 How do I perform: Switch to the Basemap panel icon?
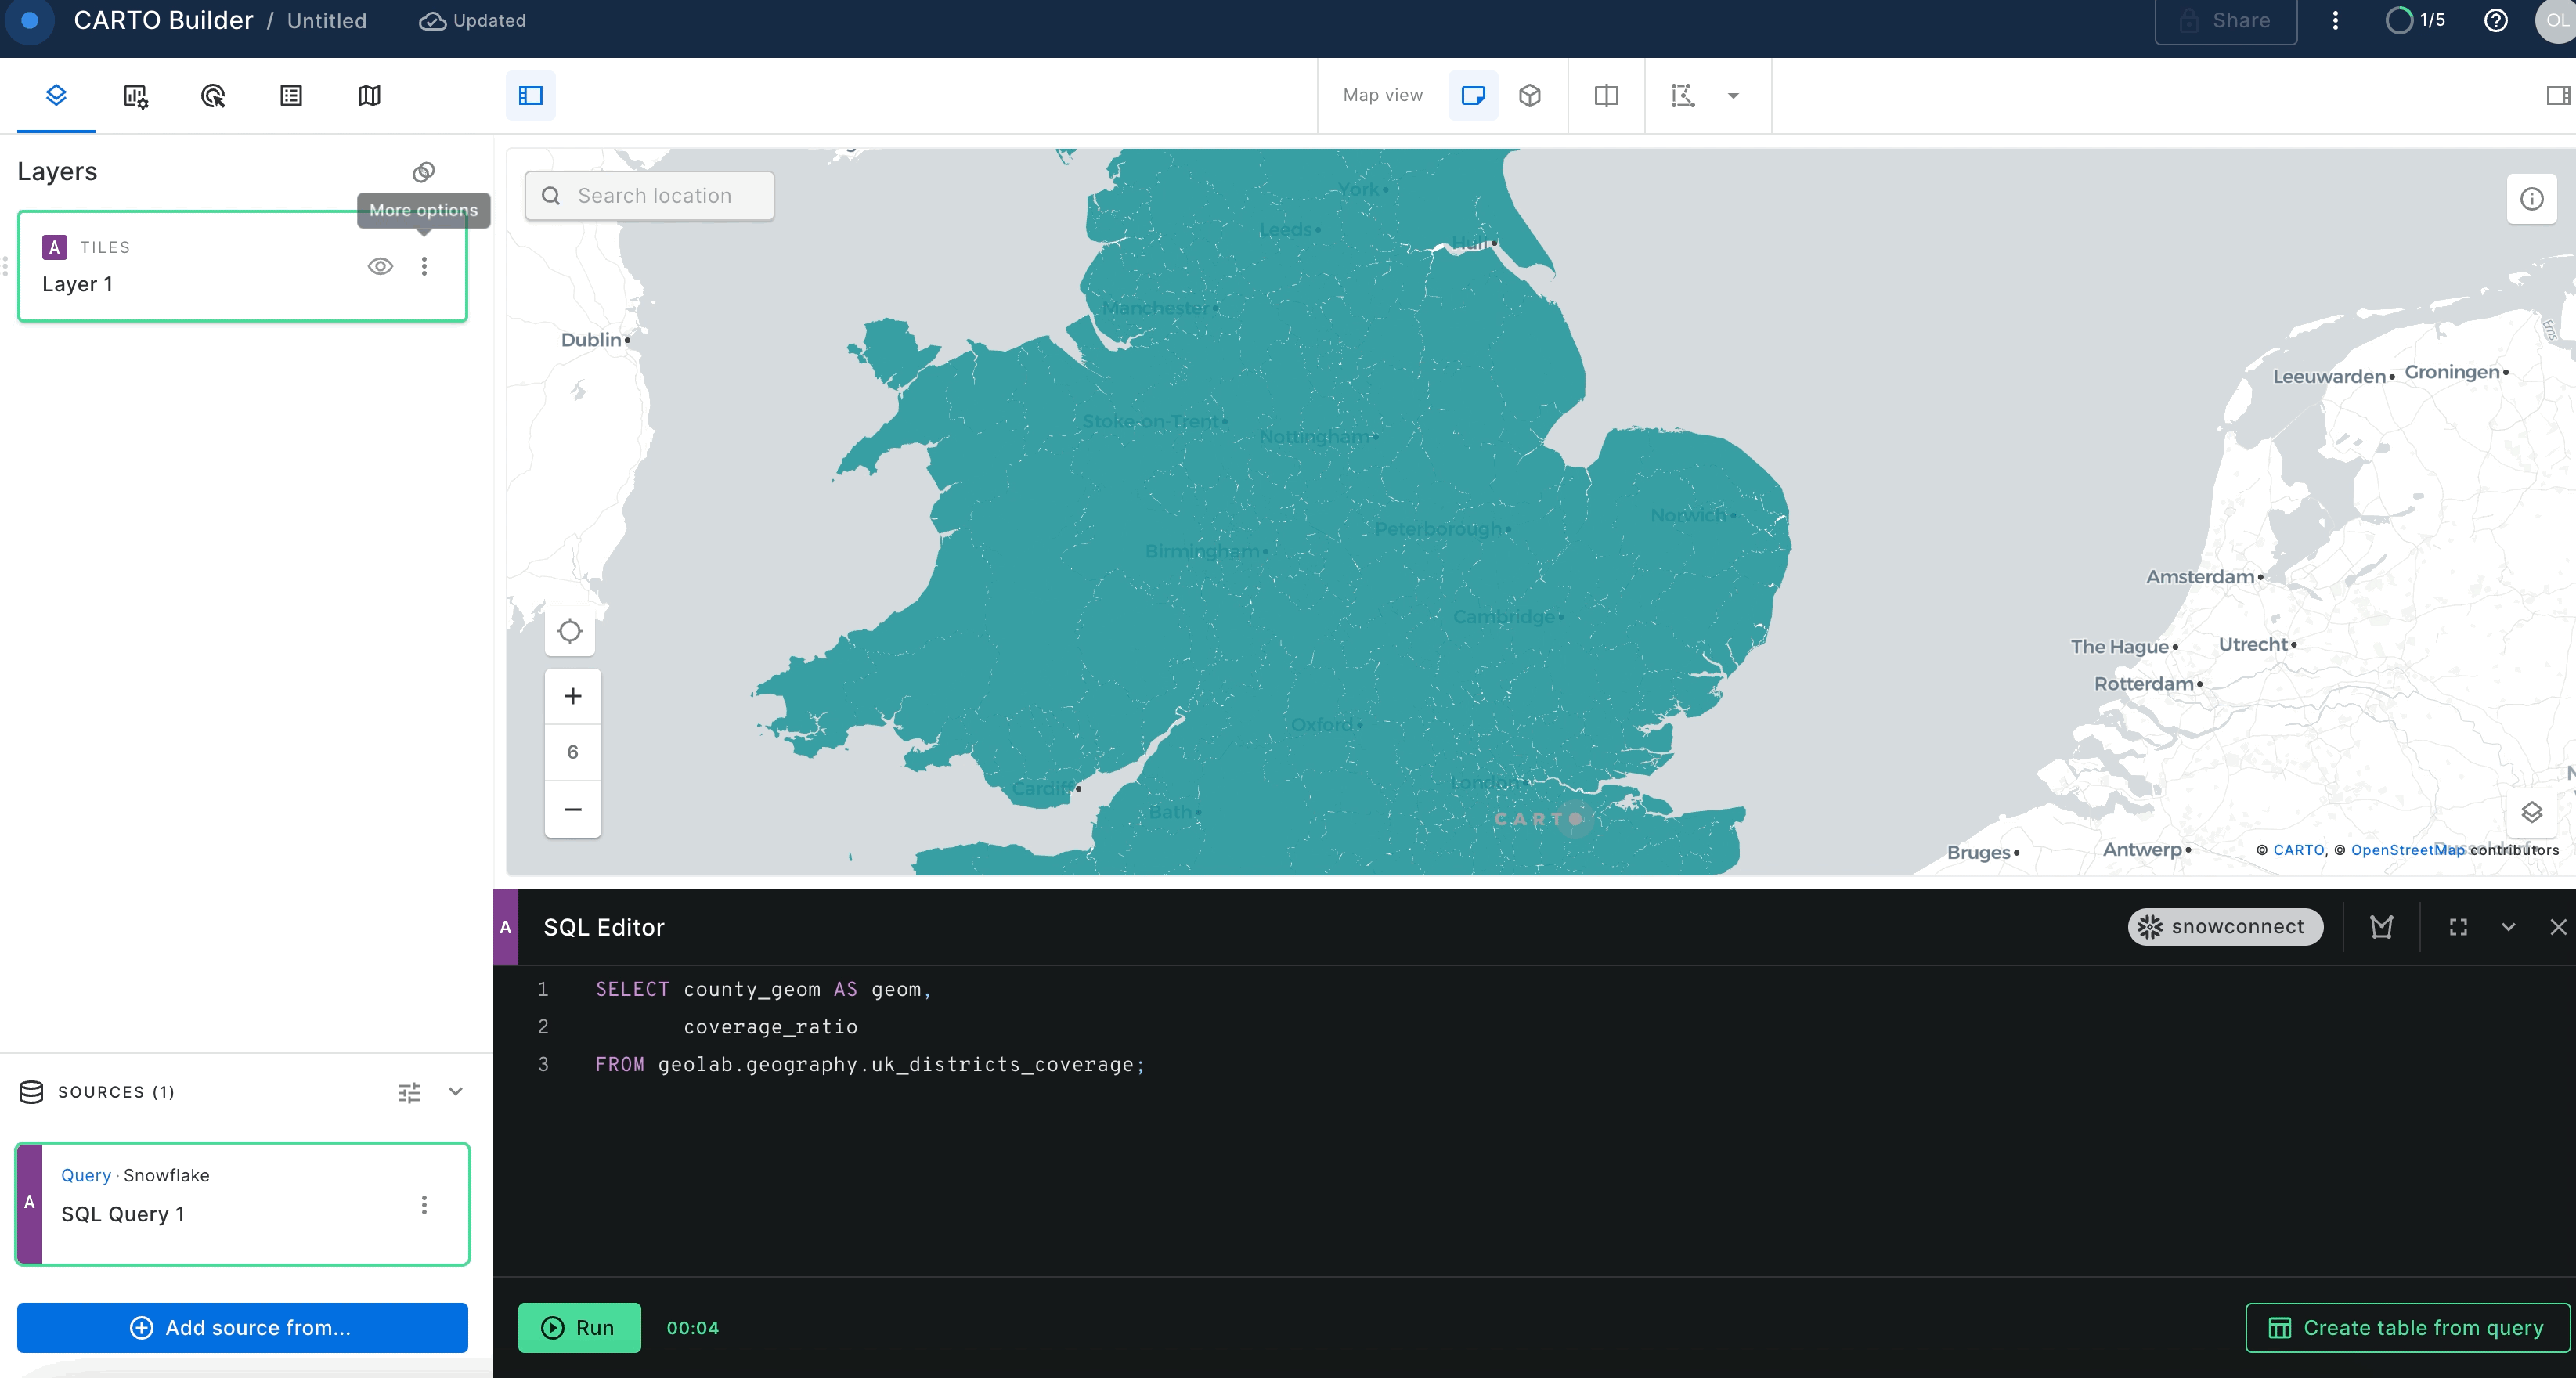(369, 96)
